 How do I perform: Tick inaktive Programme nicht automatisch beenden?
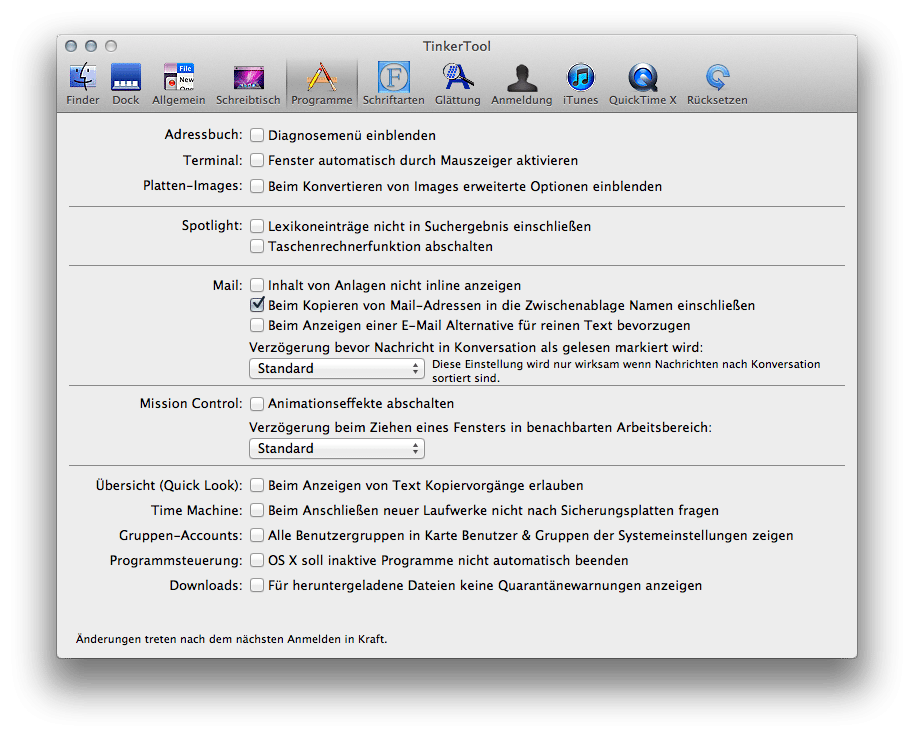click(x=256, y=560)
